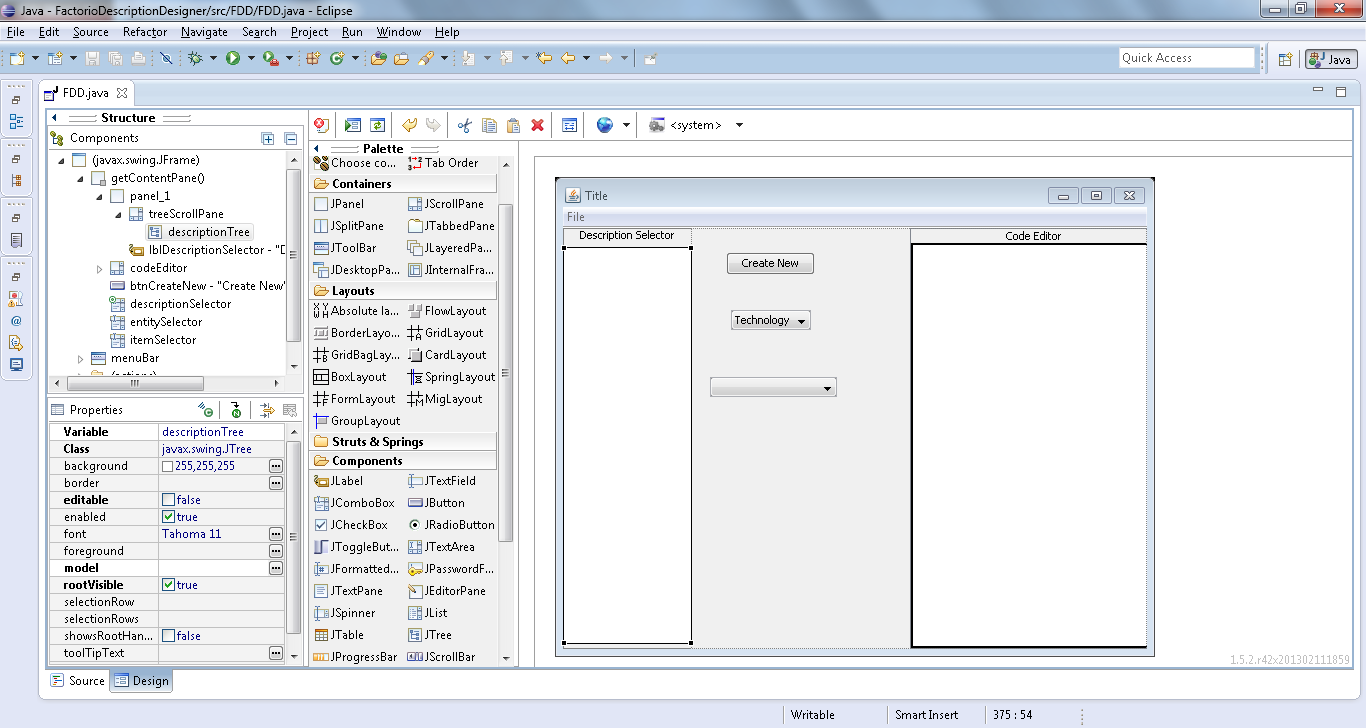Click the Java perspective button
1366x728 pixels.
pyautogui.click(x=1331, y=59)
